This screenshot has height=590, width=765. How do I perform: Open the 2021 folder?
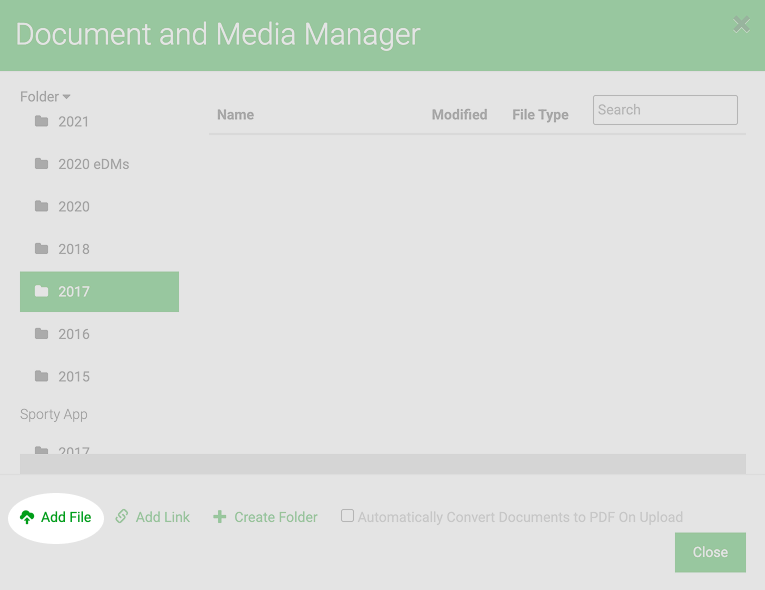click(74, 122)
